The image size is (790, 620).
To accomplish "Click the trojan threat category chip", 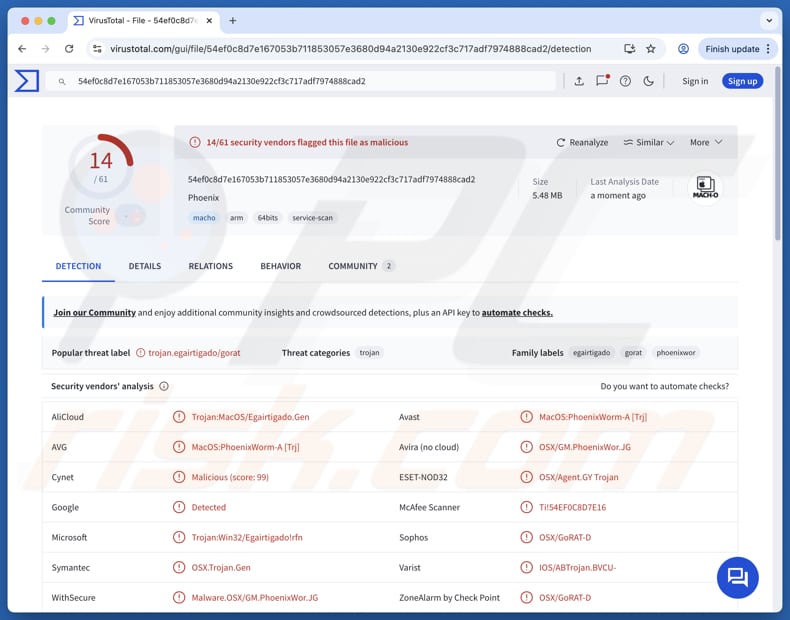I will (x=369, y=353).
